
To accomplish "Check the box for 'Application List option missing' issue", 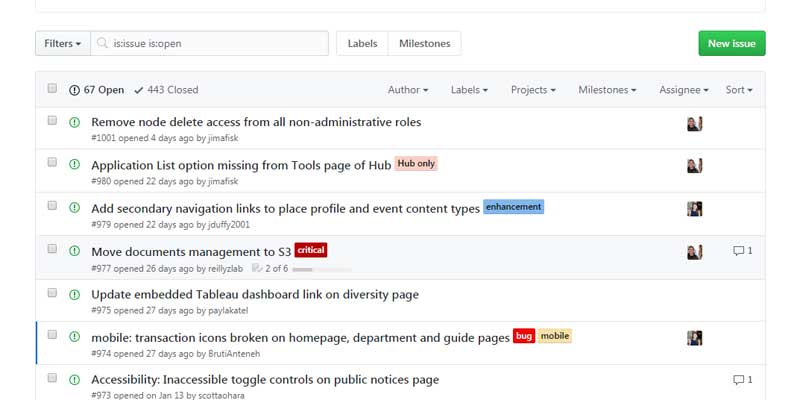I will click(x=52, y=162).
